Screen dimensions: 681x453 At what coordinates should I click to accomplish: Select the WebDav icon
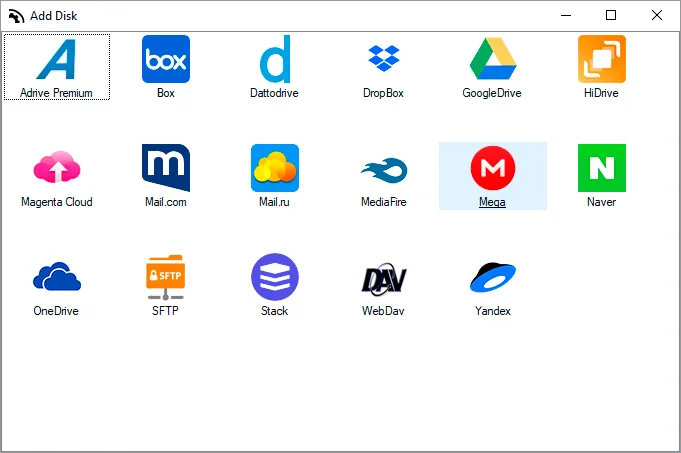(384, 278)
